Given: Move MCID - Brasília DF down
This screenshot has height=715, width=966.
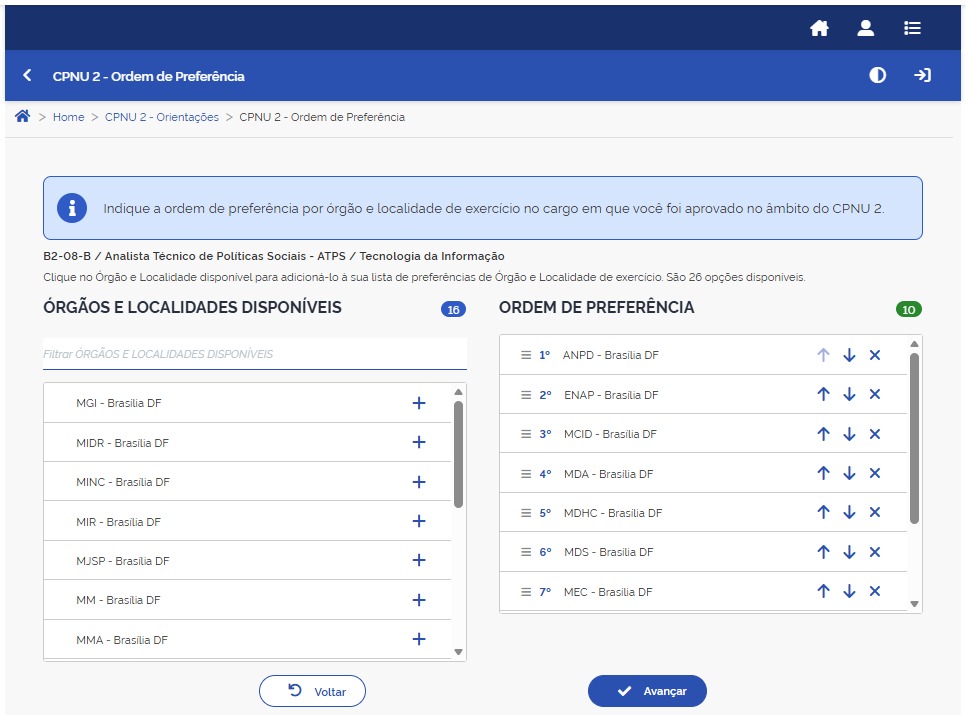Looking at the screenshot, I should (849, 434).
